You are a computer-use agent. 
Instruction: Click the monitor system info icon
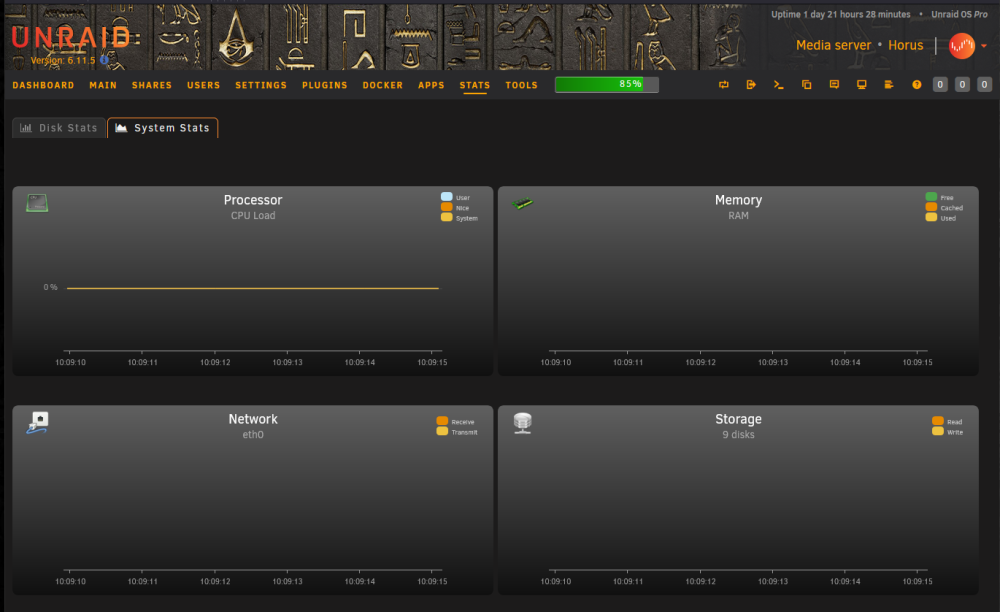click(862, 85)
